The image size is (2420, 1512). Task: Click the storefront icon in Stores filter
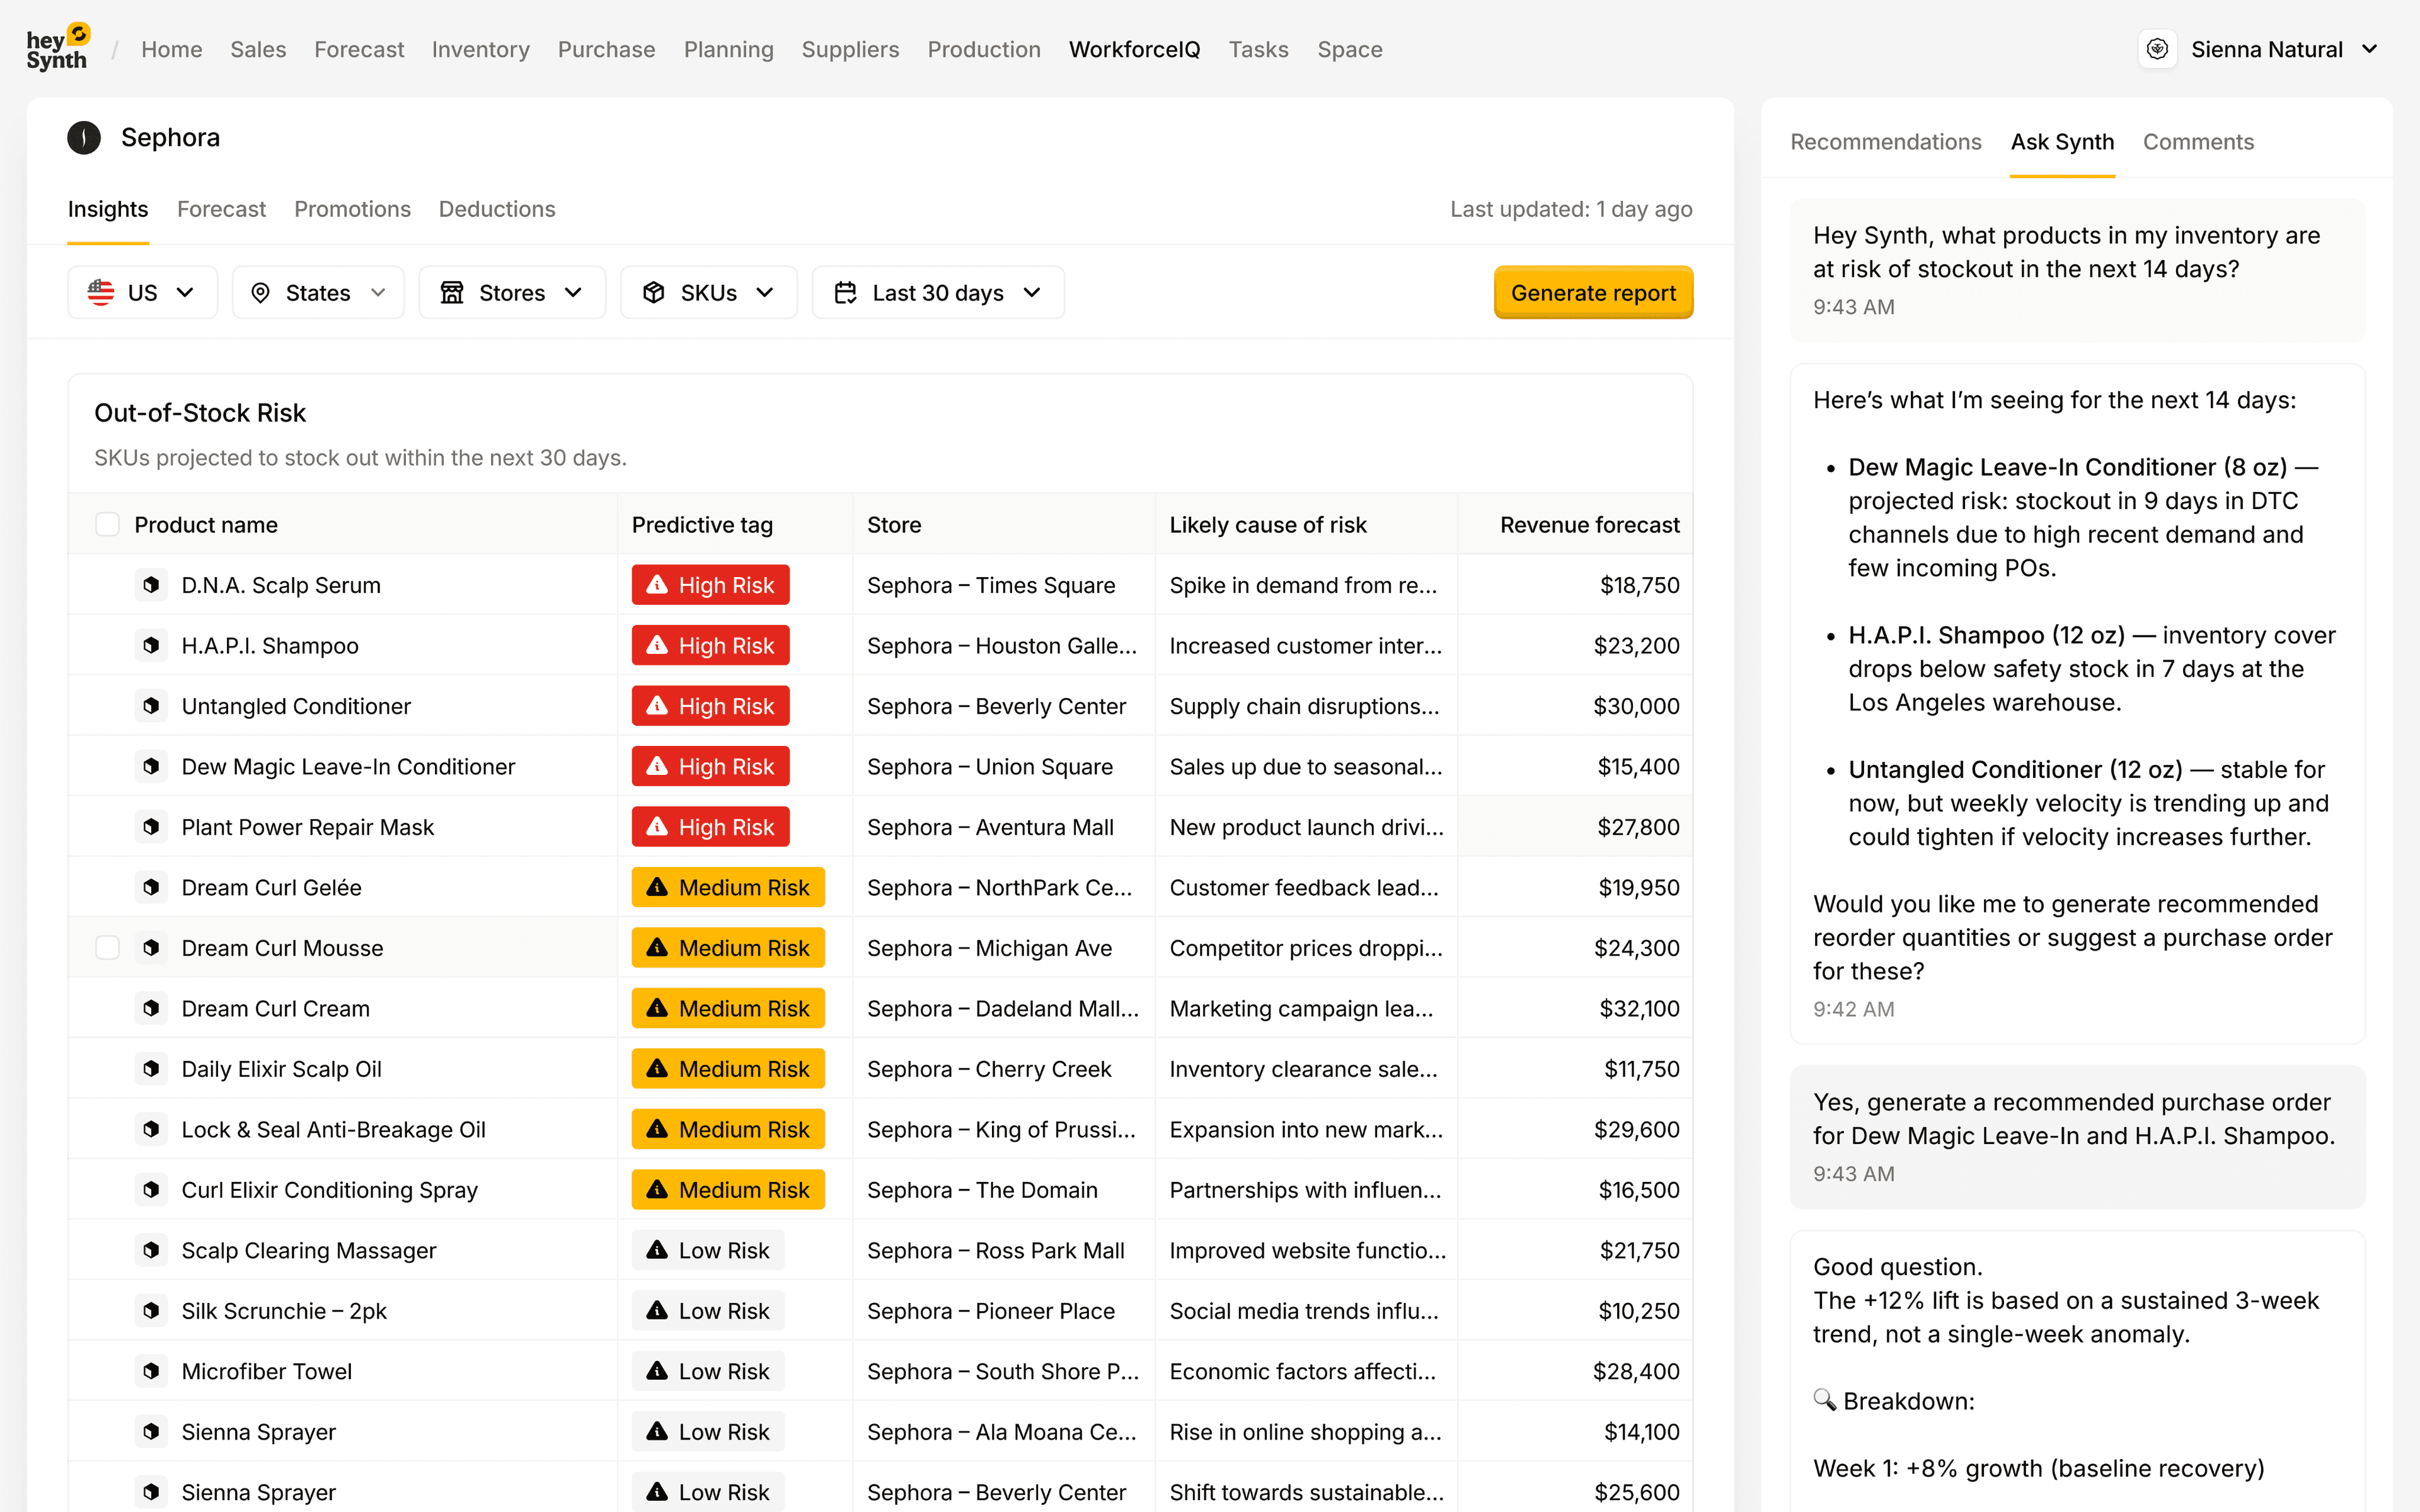coord(452,293)
